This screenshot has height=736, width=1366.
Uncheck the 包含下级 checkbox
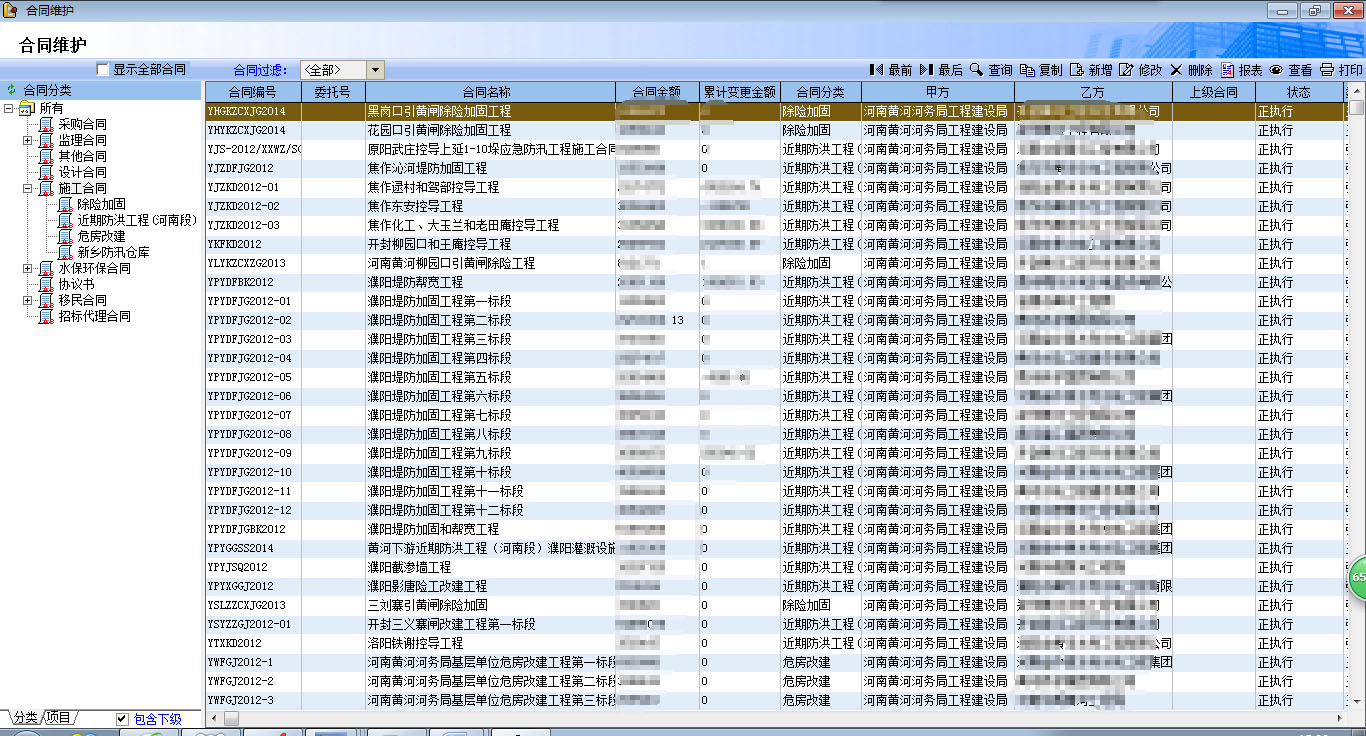click(x=122, y=719)
